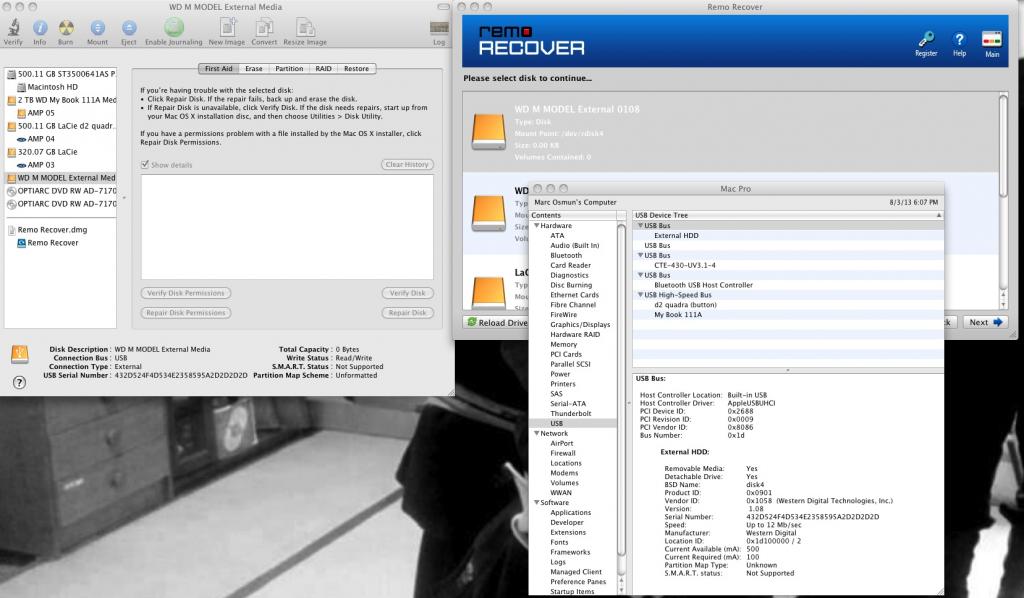Viewport: 1024px width, 598px height.
Task: Collapse the USB Bus with Bluetooth Host Controller
Action: (x=641, y=275)
